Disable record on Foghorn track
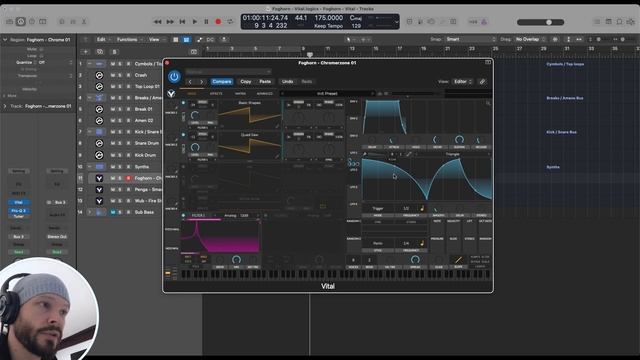Screen dimensions: 640x360 pyautogui.click(x=129, y=178)
